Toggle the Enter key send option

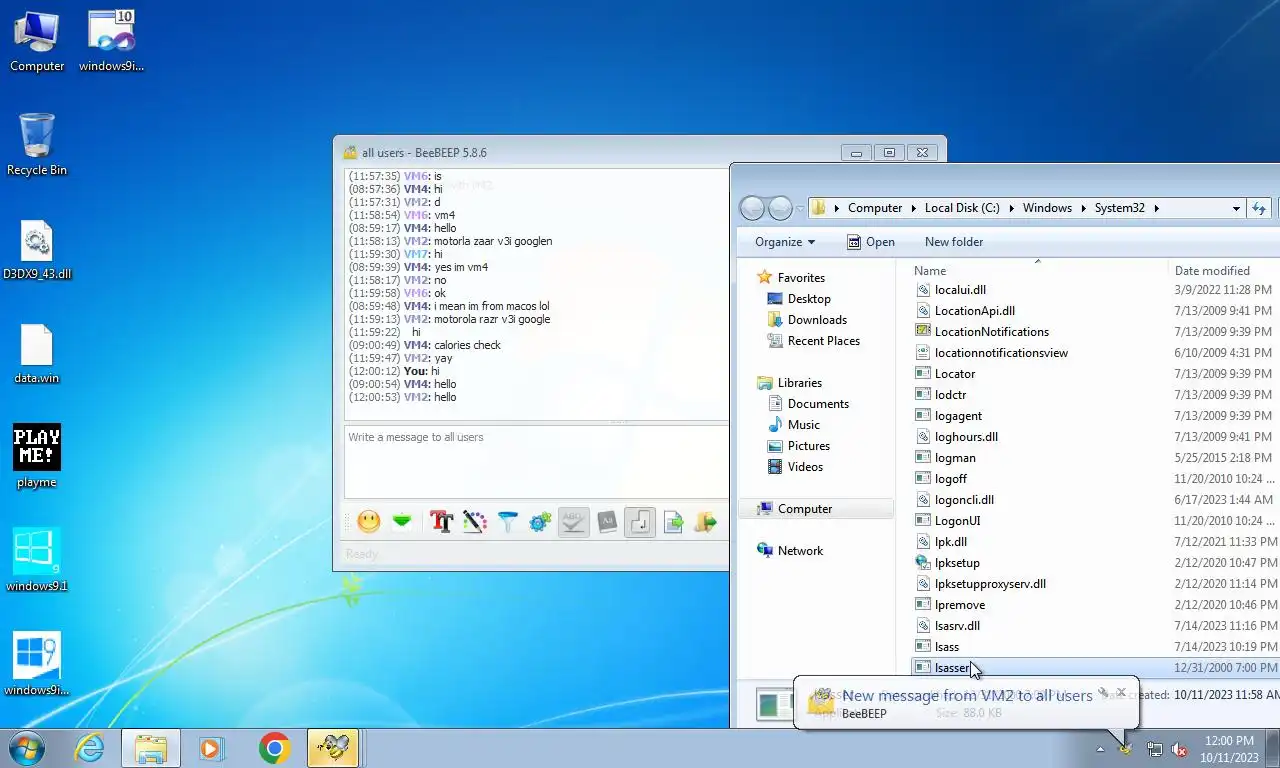click(x=640, y=522)
